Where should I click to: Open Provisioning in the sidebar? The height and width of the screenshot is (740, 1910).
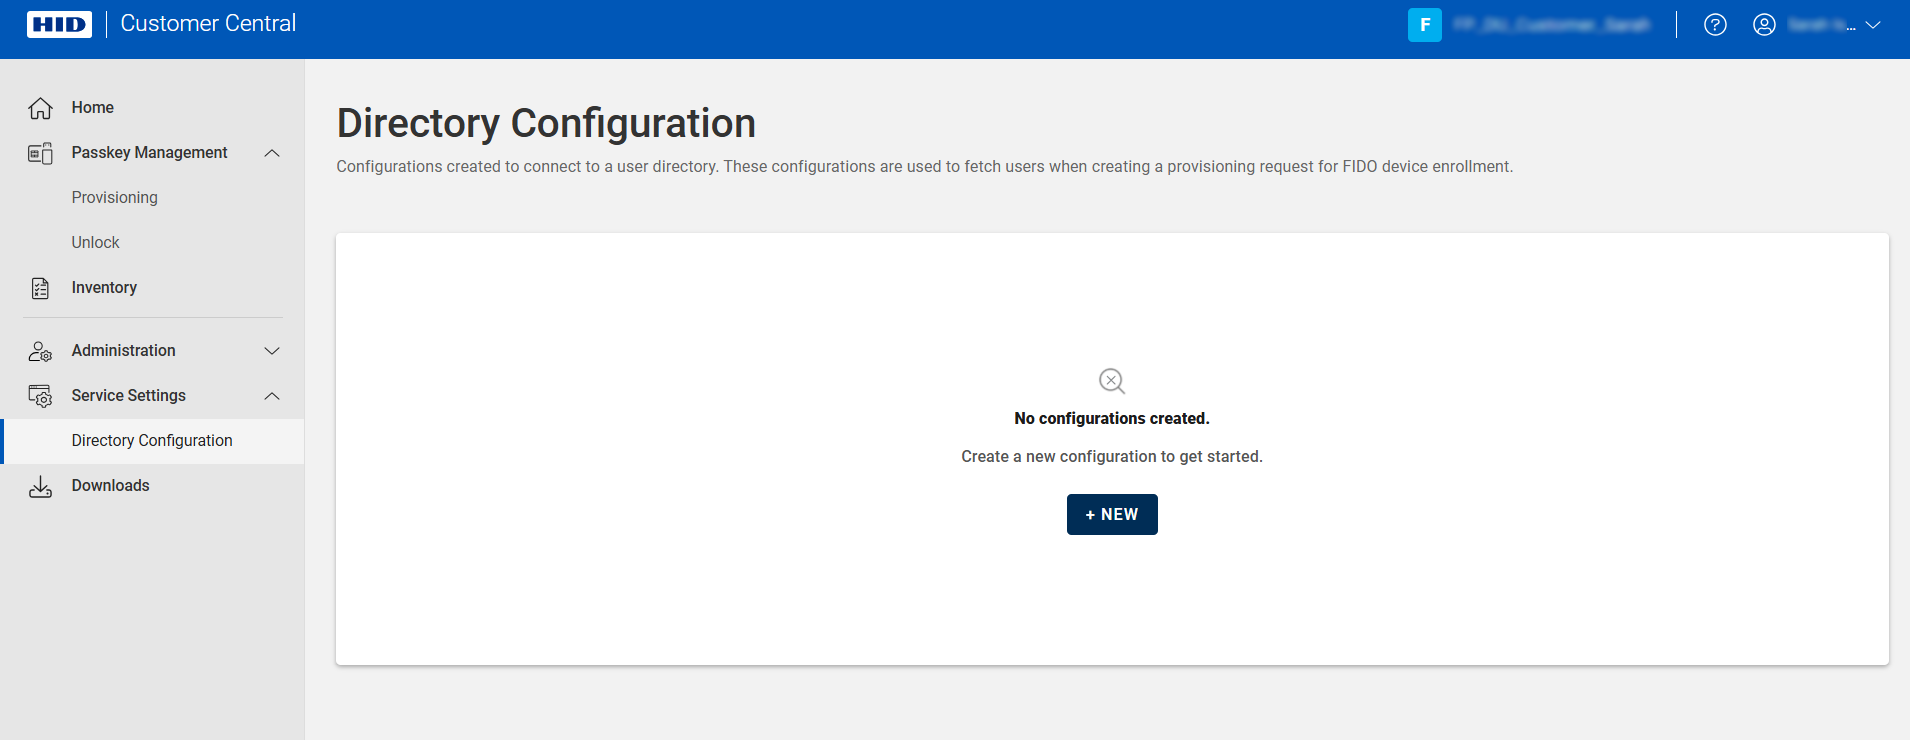click(x=114, y=198)
